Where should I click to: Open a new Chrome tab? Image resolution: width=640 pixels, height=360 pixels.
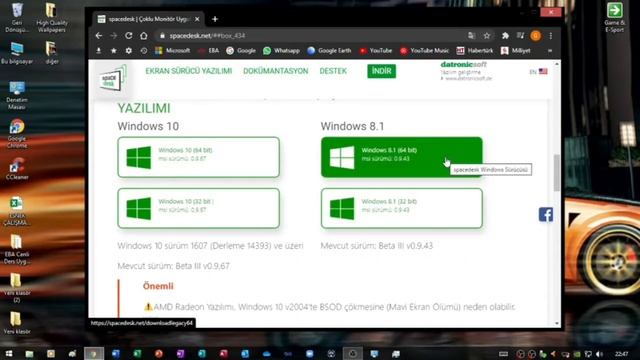(215, 19)
